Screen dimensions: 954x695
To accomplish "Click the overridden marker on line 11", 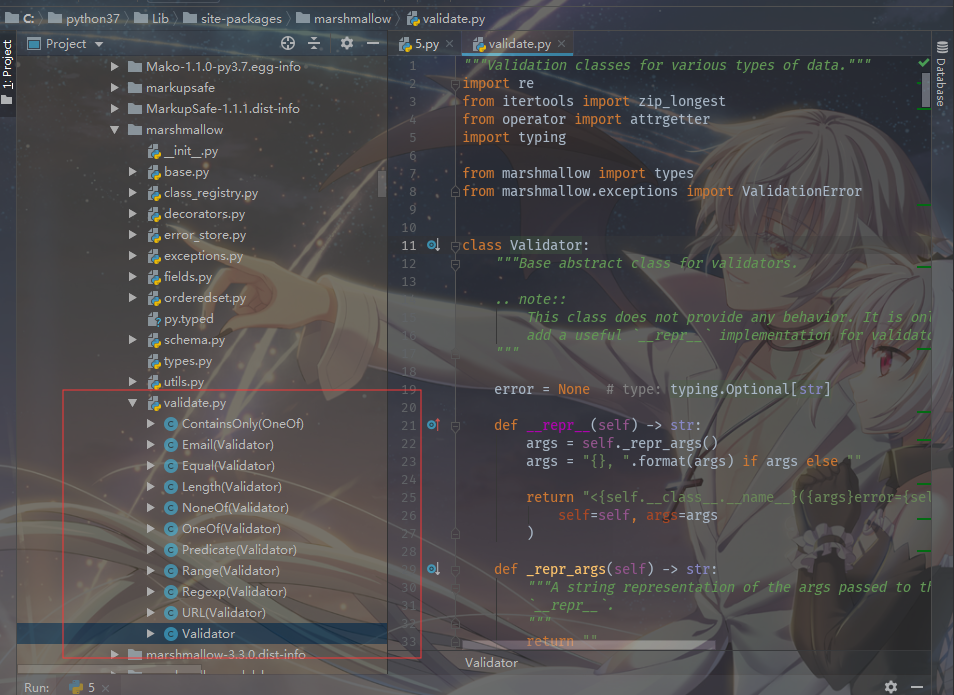I will [433, 245].
